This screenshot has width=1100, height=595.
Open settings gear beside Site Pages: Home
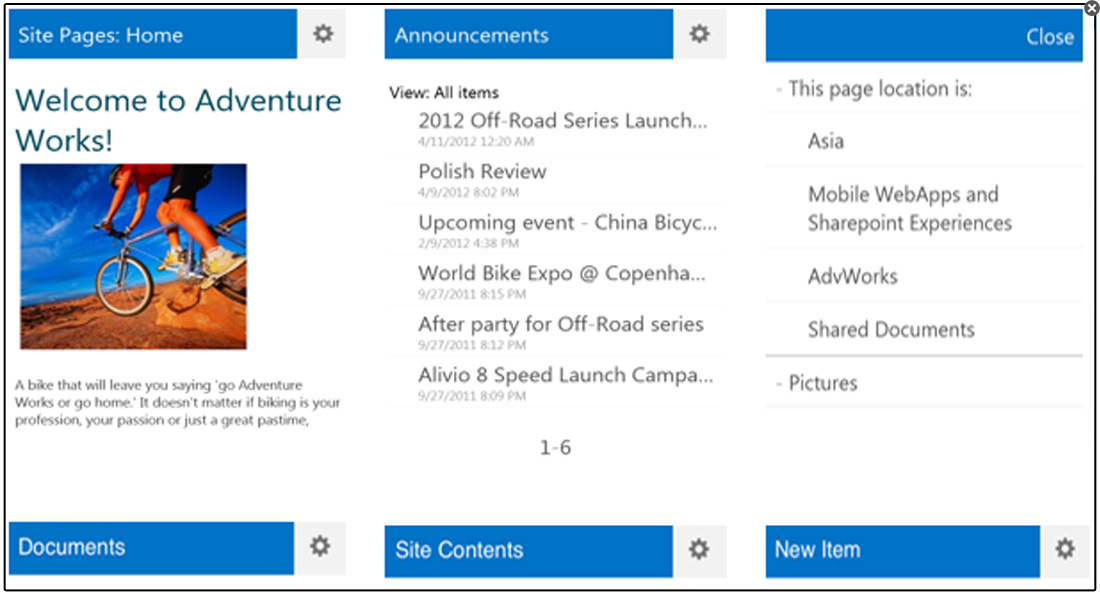[322, 34]
